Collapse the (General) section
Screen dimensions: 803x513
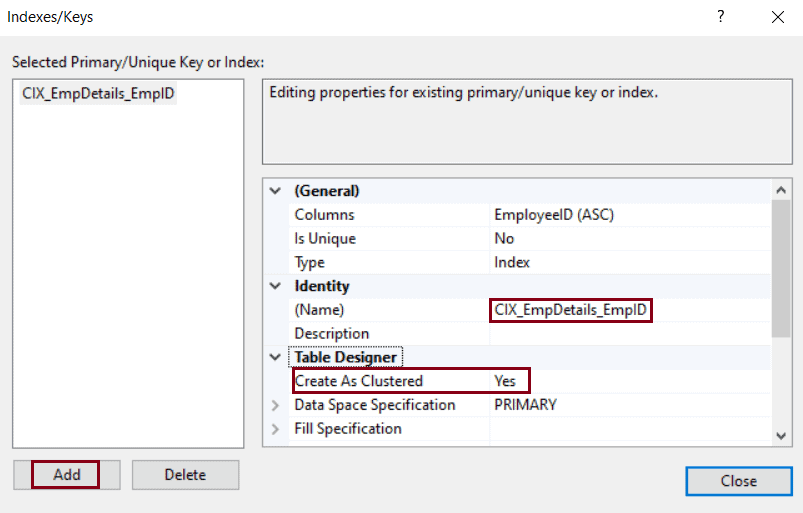276,191
